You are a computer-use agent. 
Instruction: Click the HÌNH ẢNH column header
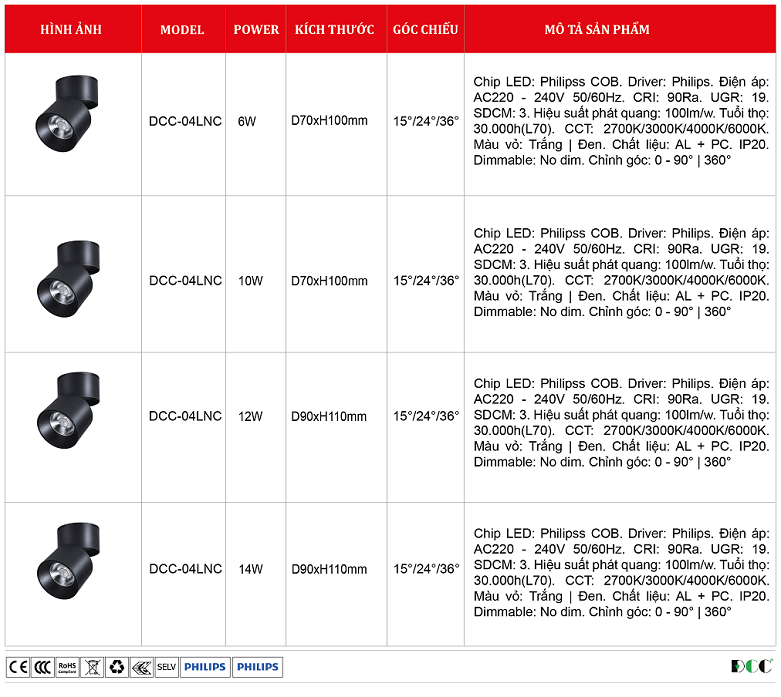(x=72, y=30)
